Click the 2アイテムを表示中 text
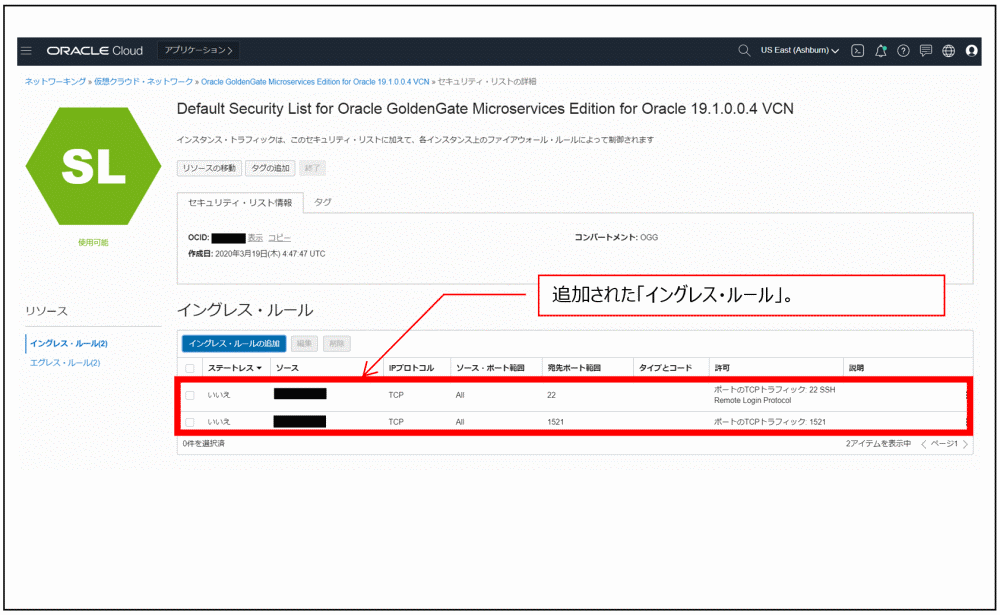The image size is (1000, 615). tap(878, 444)
